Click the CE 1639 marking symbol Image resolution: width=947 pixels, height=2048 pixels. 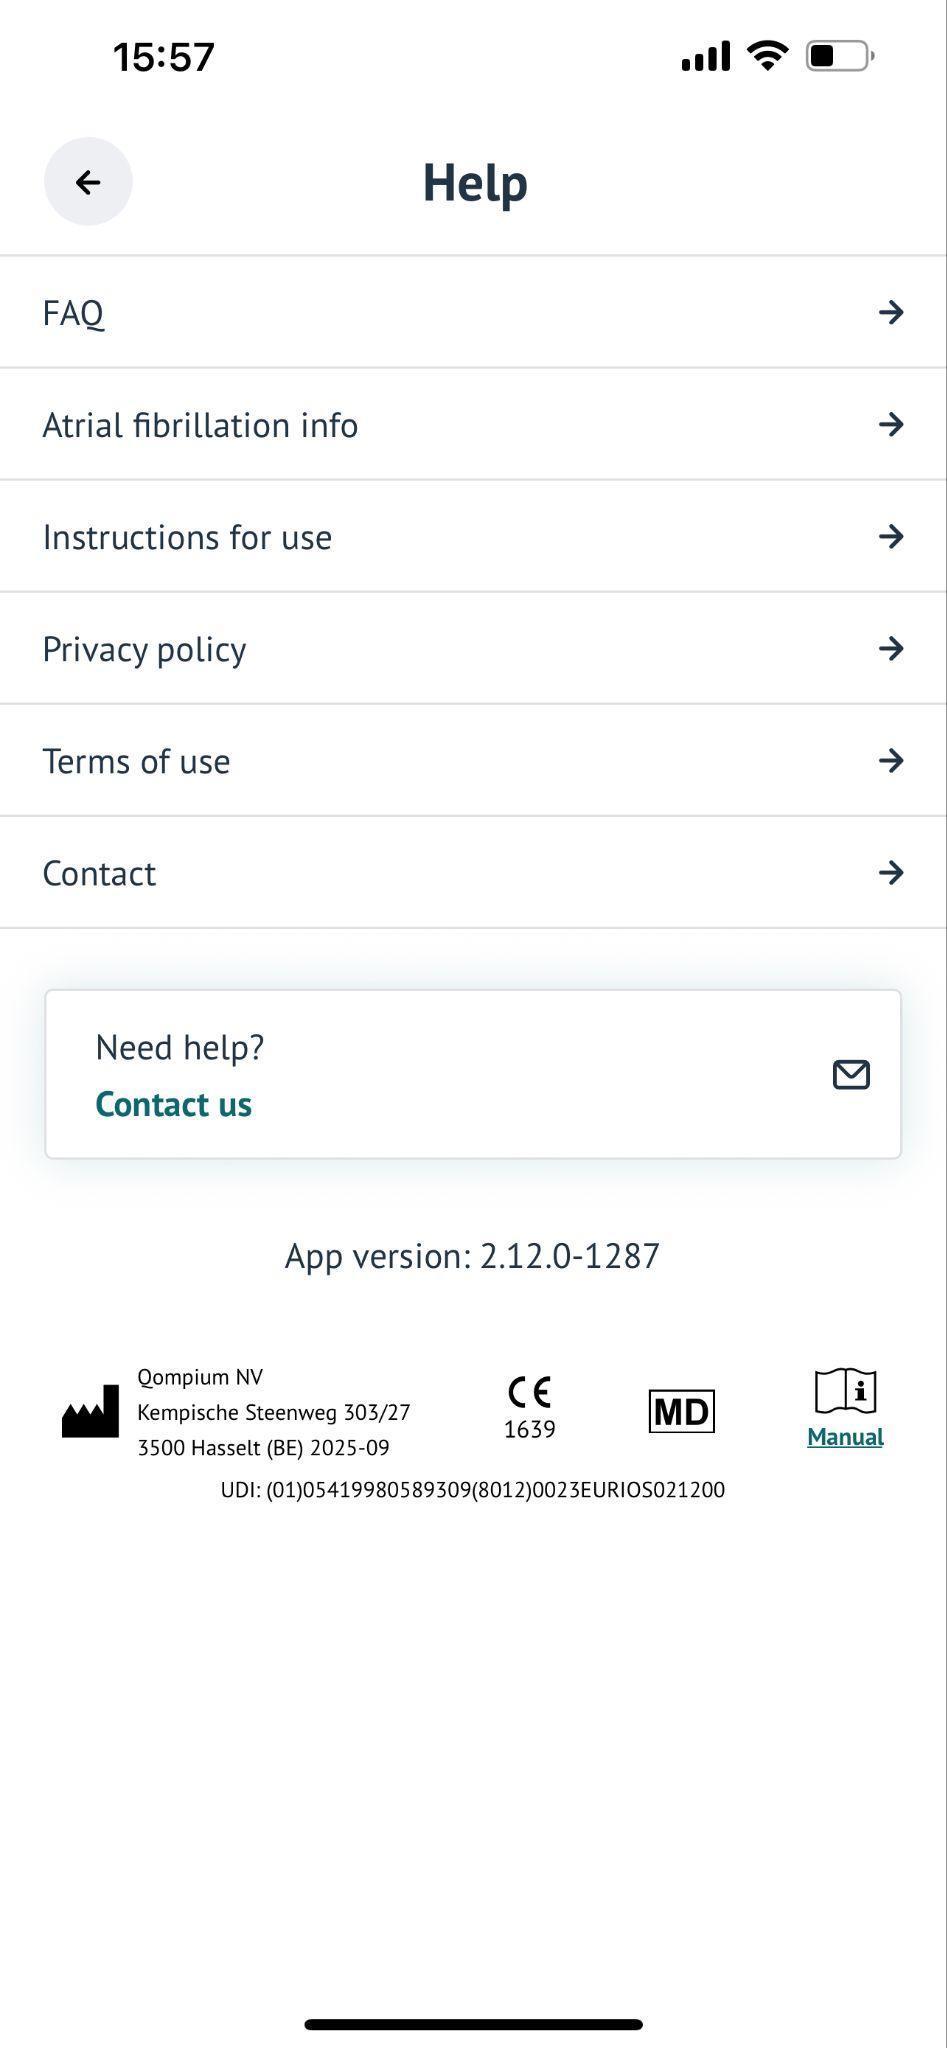529,1408
